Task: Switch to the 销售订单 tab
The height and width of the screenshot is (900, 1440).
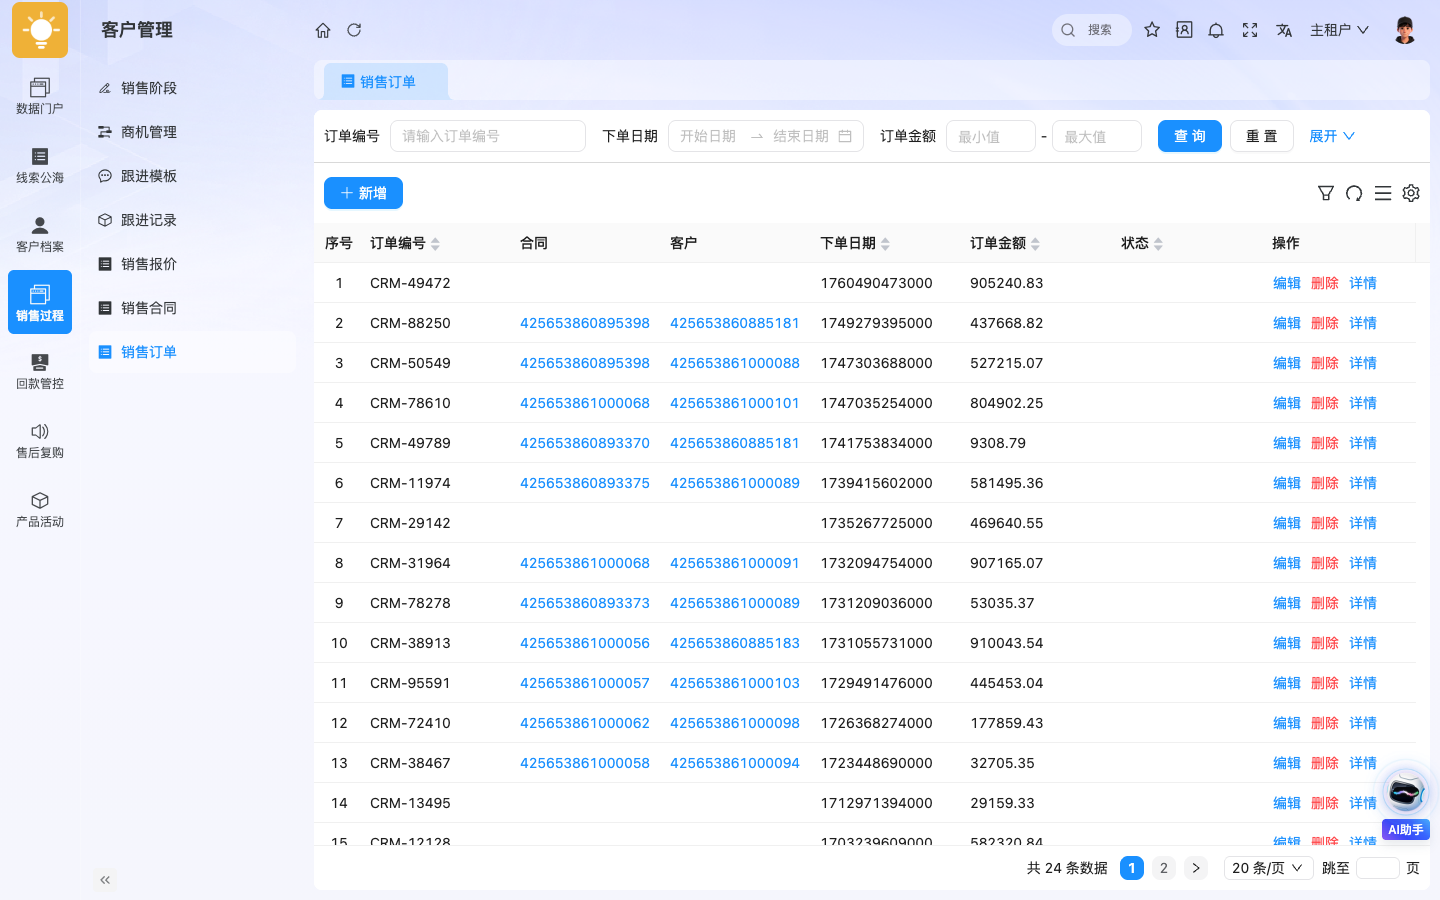Action: [386, 82]
